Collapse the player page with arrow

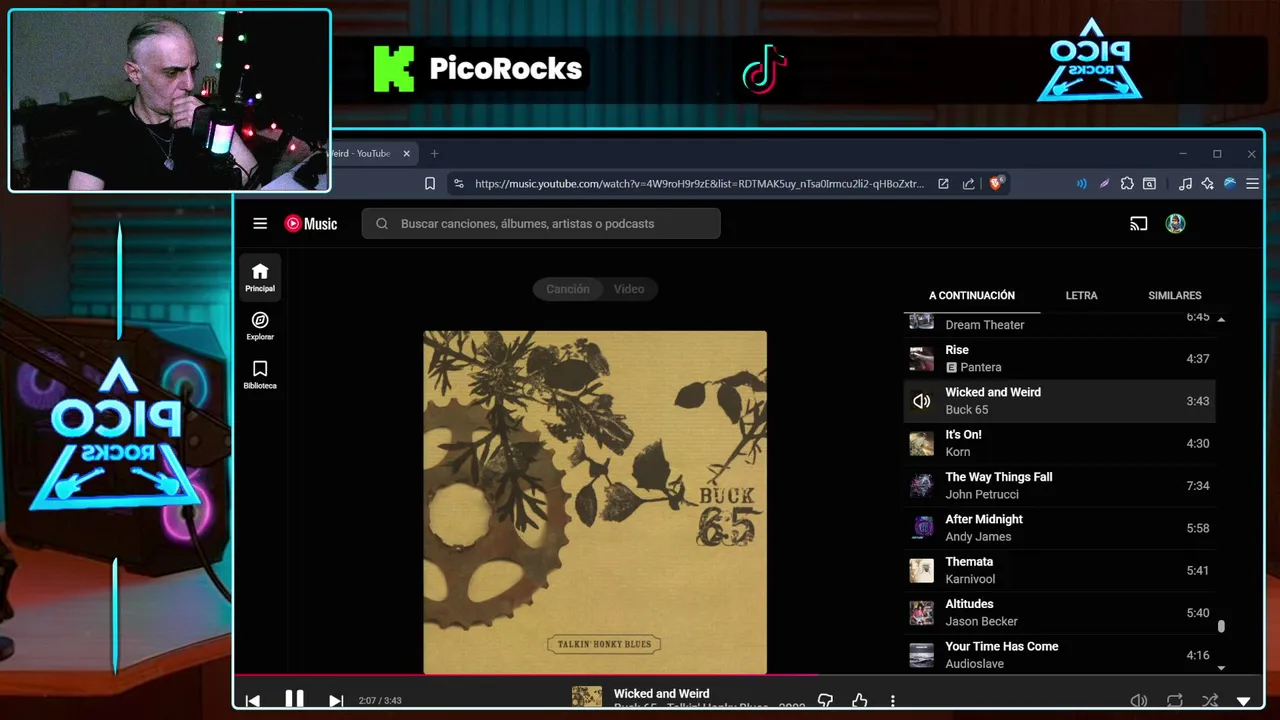point(1244,702)
